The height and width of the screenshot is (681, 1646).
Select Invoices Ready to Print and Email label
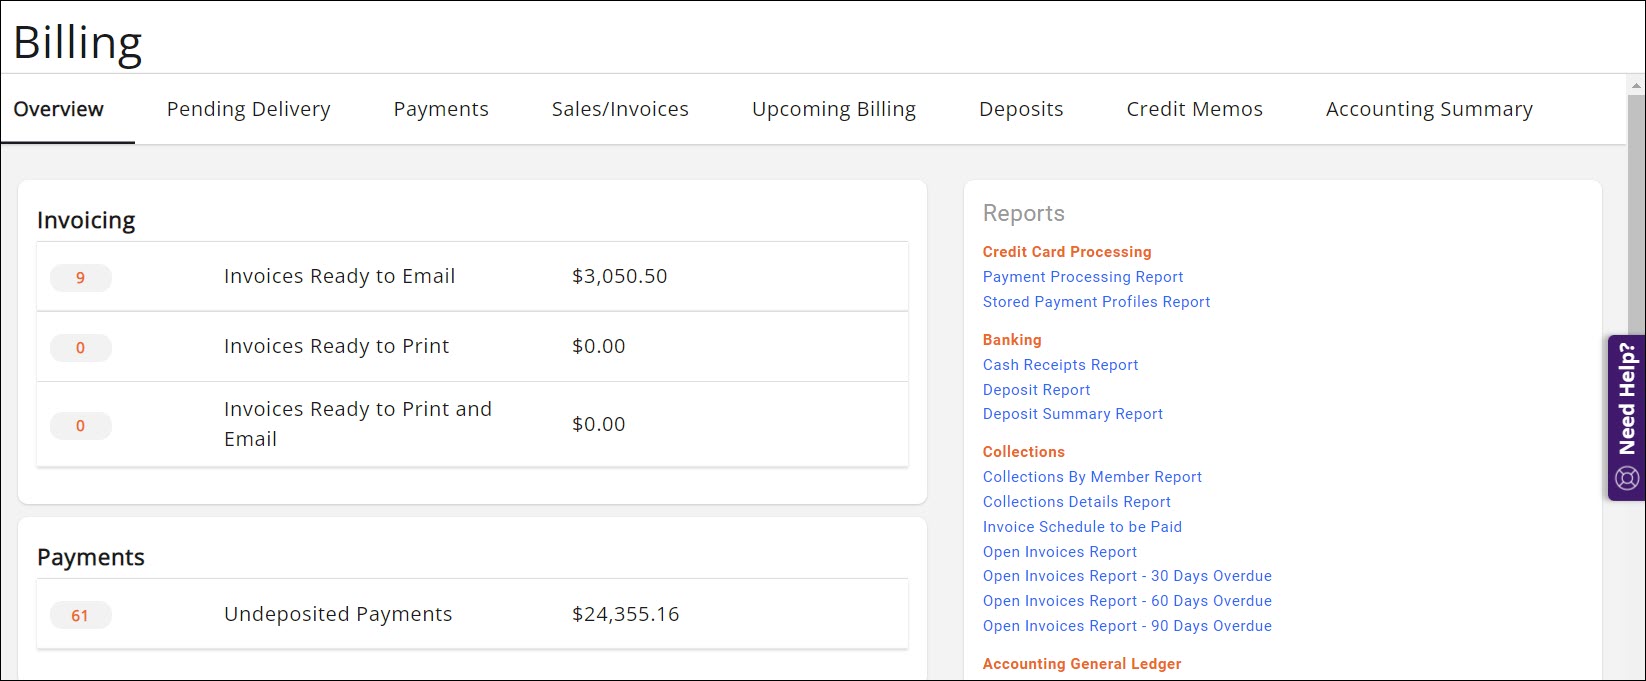358,424
